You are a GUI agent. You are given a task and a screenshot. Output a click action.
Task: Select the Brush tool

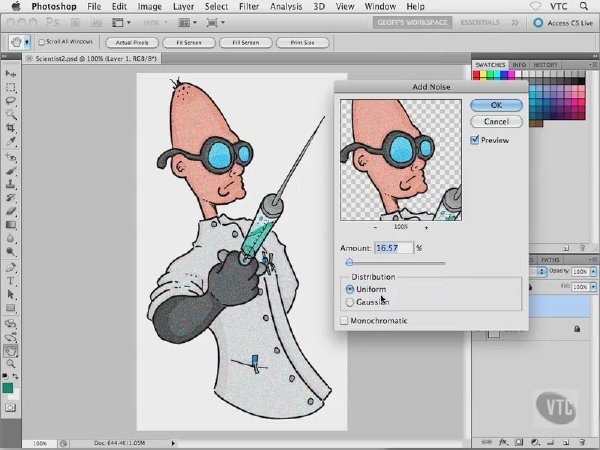[x=10, y=171]
